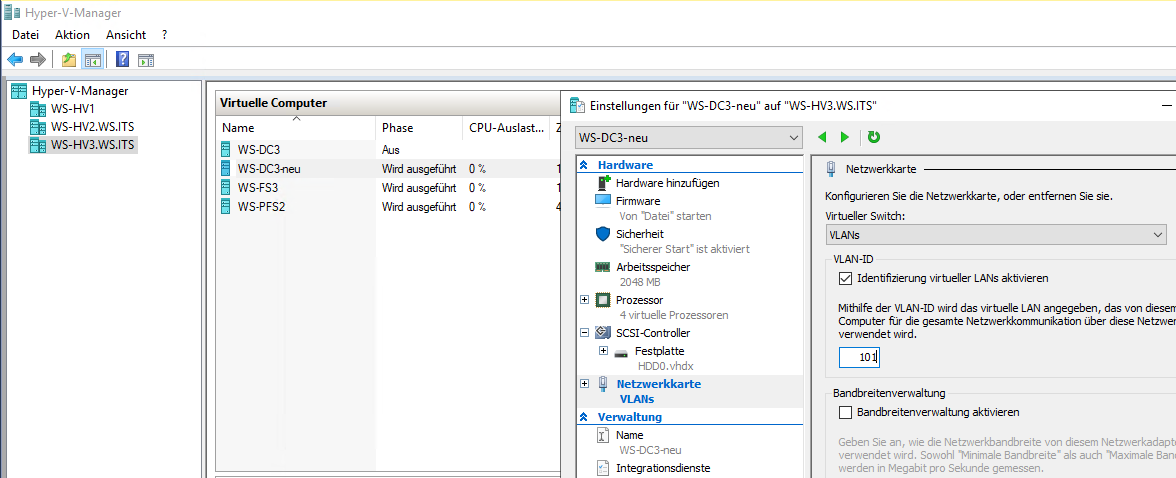Image resolution: width=1176 pixels, height=478 pixels.
Task: Uncheck Identifizierung virtueller LANs aktivieren
Action: click(x=845, y=278)
